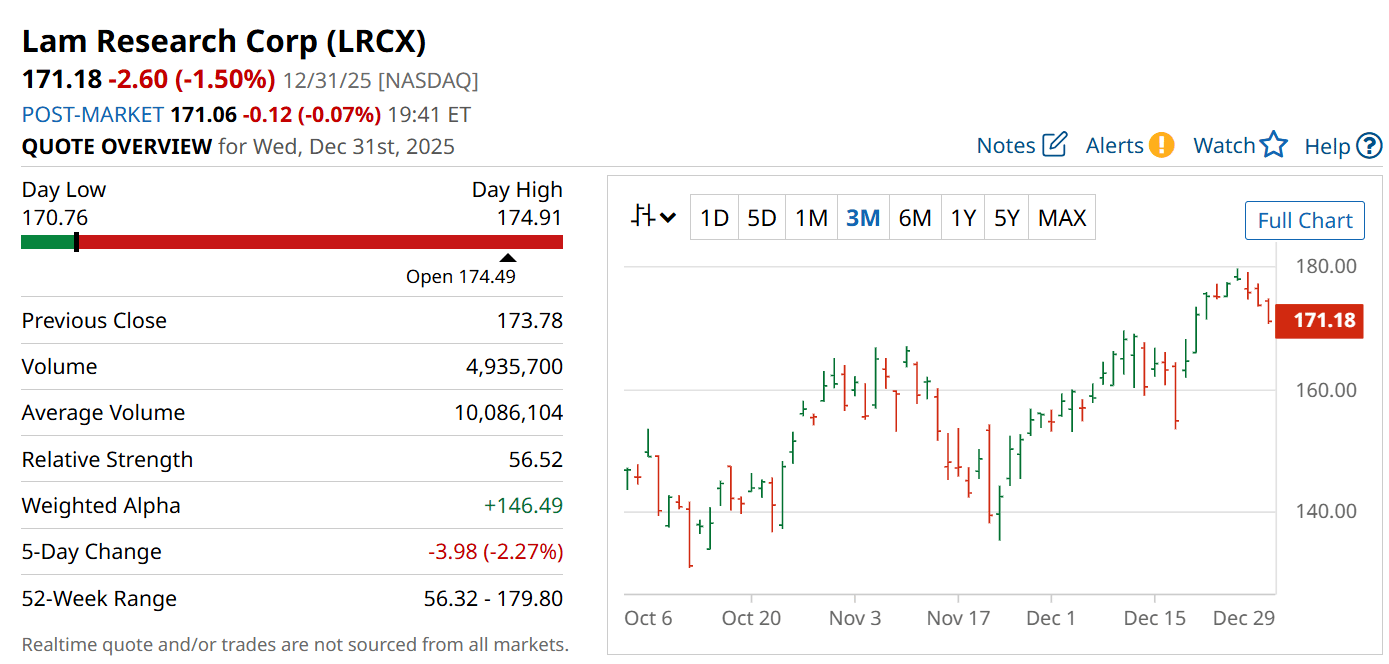Viewport: 1389px width, 664px height.
Task: Click the Dec 15 date axis label
Action: 1154,618
